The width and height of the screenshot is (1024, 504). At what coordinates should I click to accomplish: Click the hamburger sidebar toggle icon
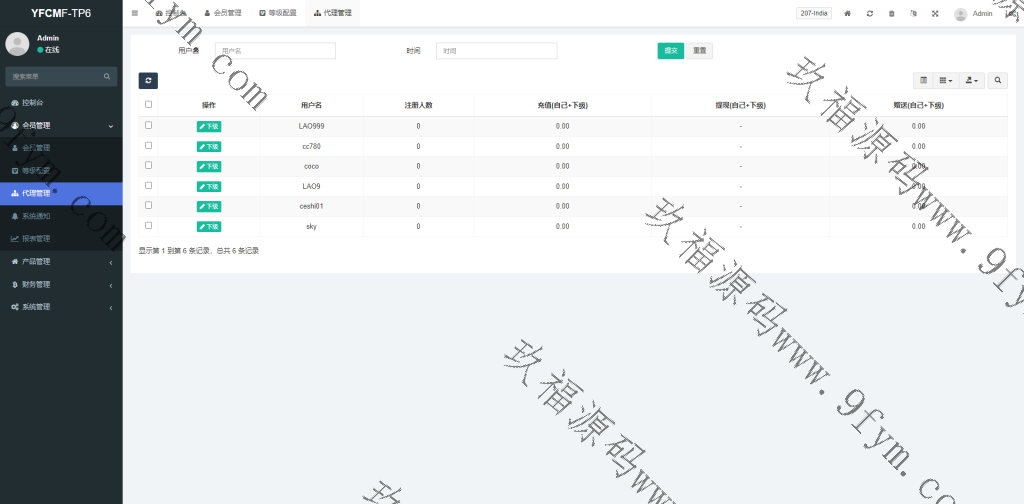tap(135, 13)
